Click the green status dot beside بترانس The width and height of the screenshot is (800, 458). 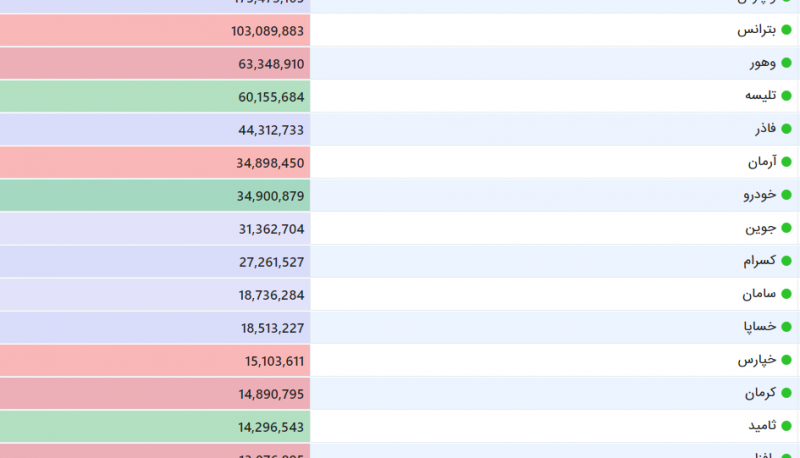click(786, 30)
